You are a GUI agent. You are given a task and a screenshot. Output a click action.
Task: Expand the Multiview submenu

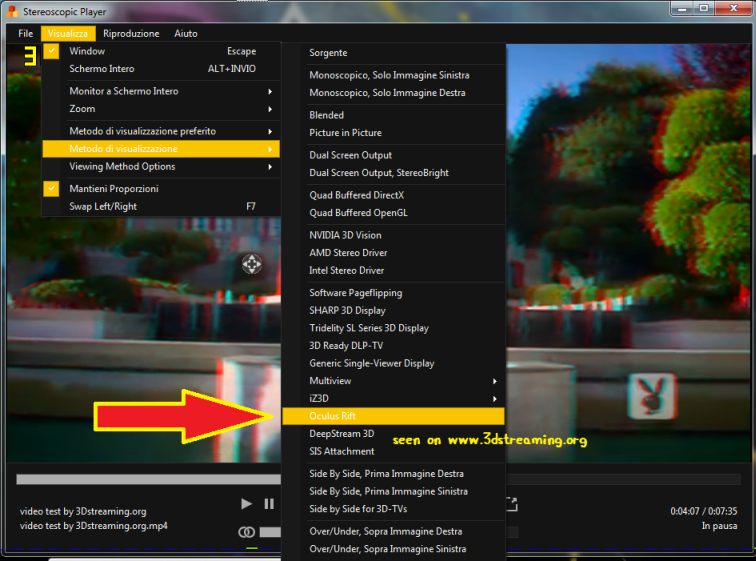coord(393,381)
